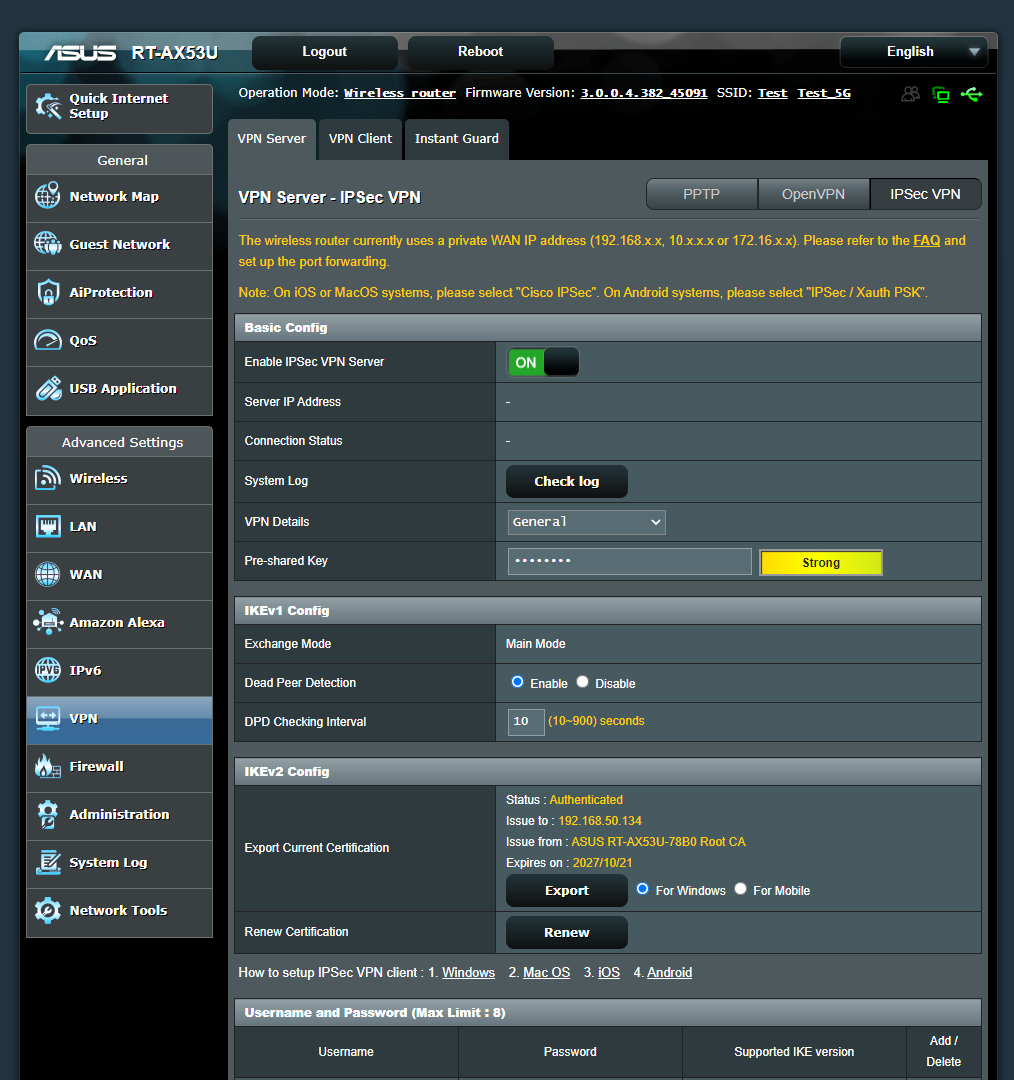The width and height of the screenshot is (1014, 1080).
Task: Export the current certification
Action: pyautogui.click(x=566, y=890)
